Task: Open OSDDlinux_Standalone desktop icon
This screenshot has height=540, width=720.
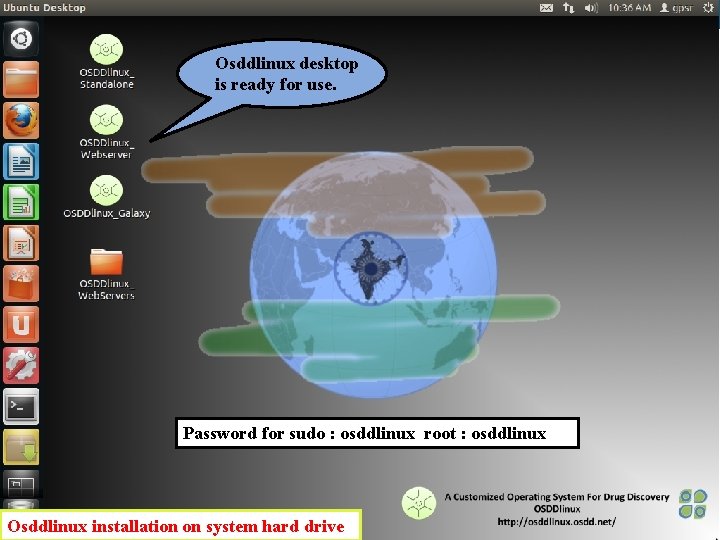Action: point(106,49)
